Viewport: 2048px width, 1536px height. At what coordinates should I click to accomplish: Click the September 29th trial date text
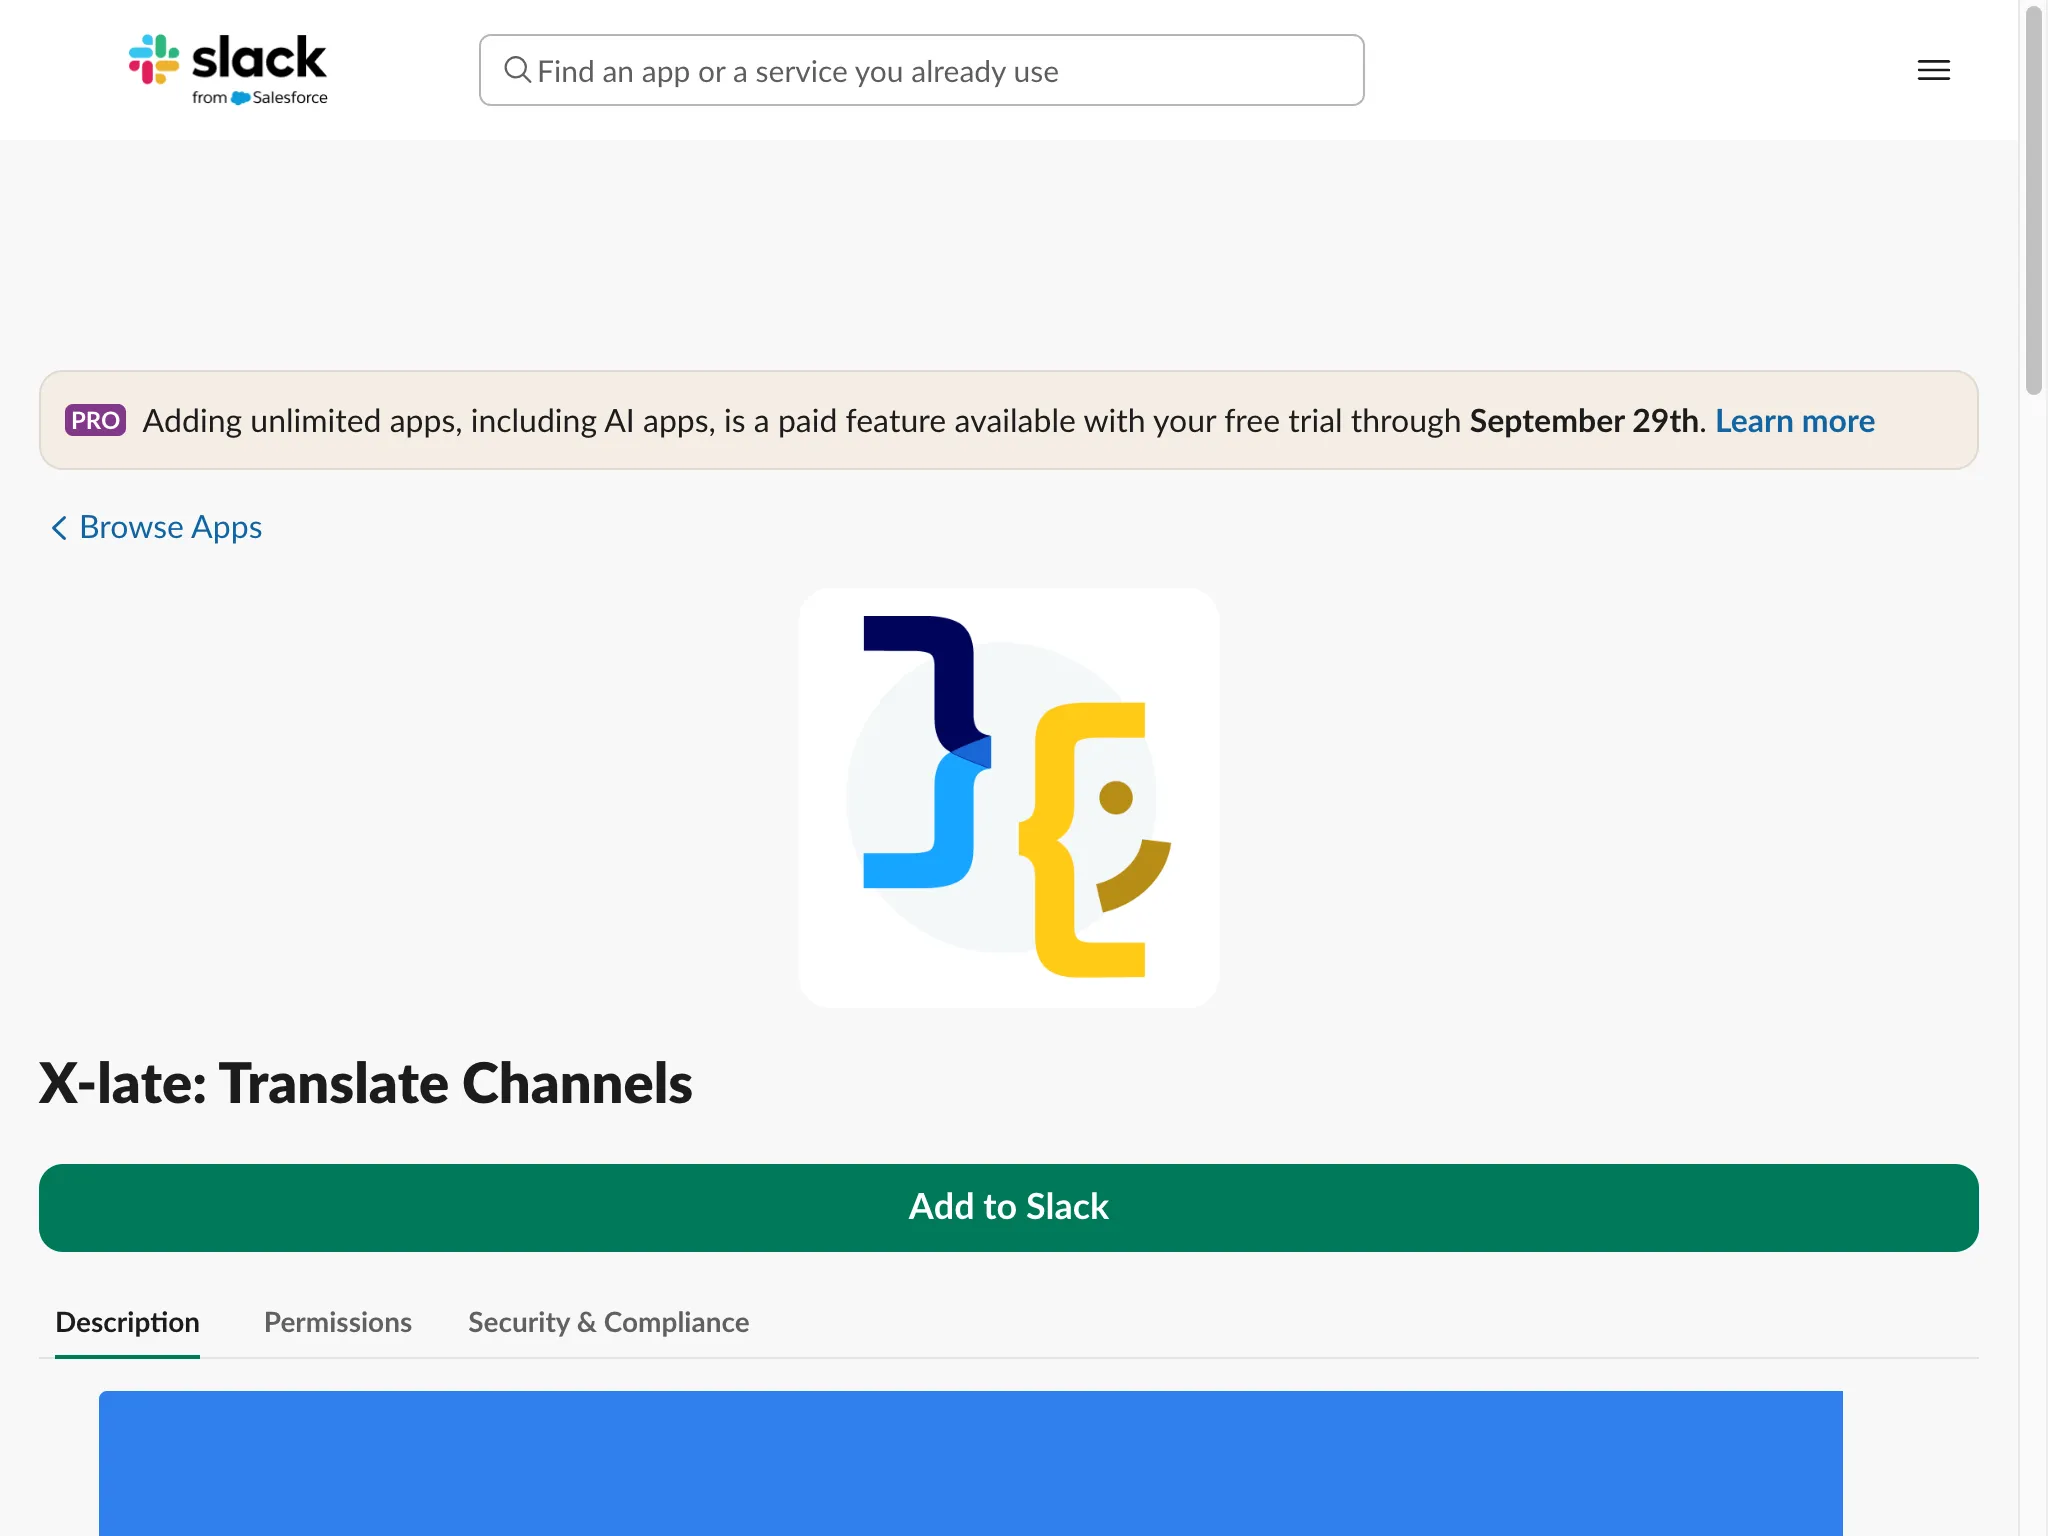(x=1584, y=421)
